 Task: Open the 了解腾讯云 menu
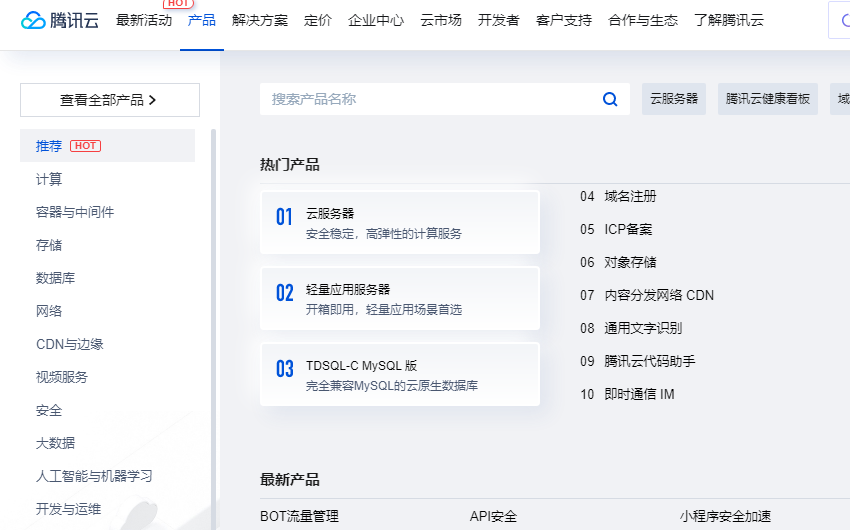coord(729,21)
